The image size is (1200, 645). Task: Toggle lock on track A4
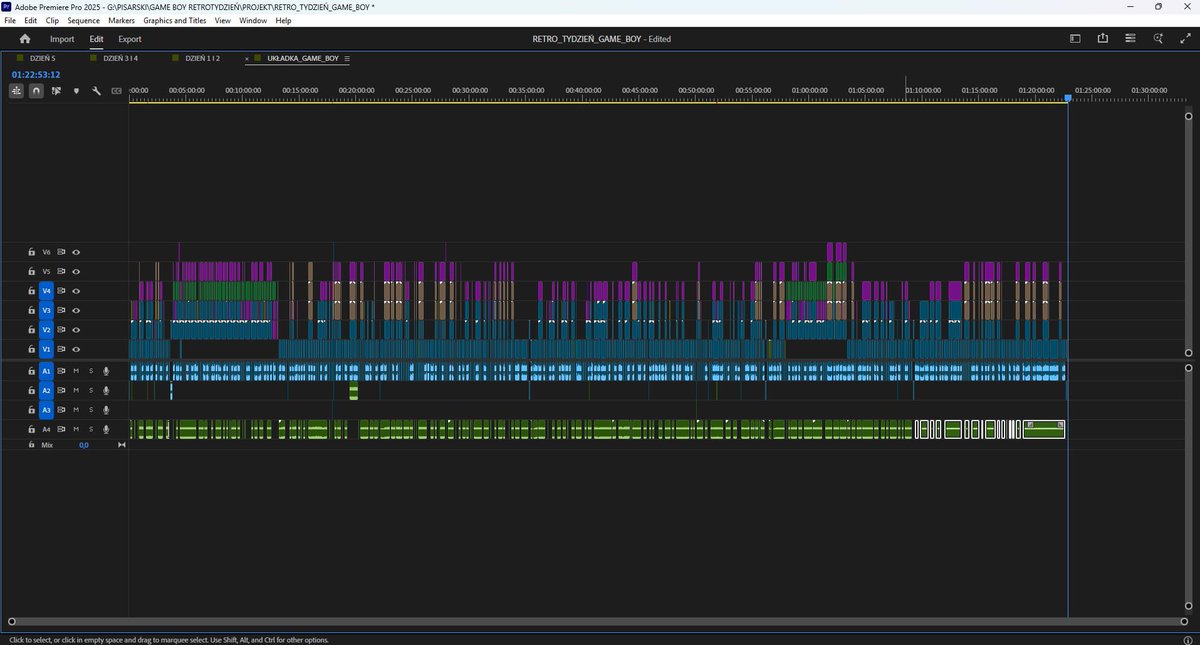tap(31, 429)
